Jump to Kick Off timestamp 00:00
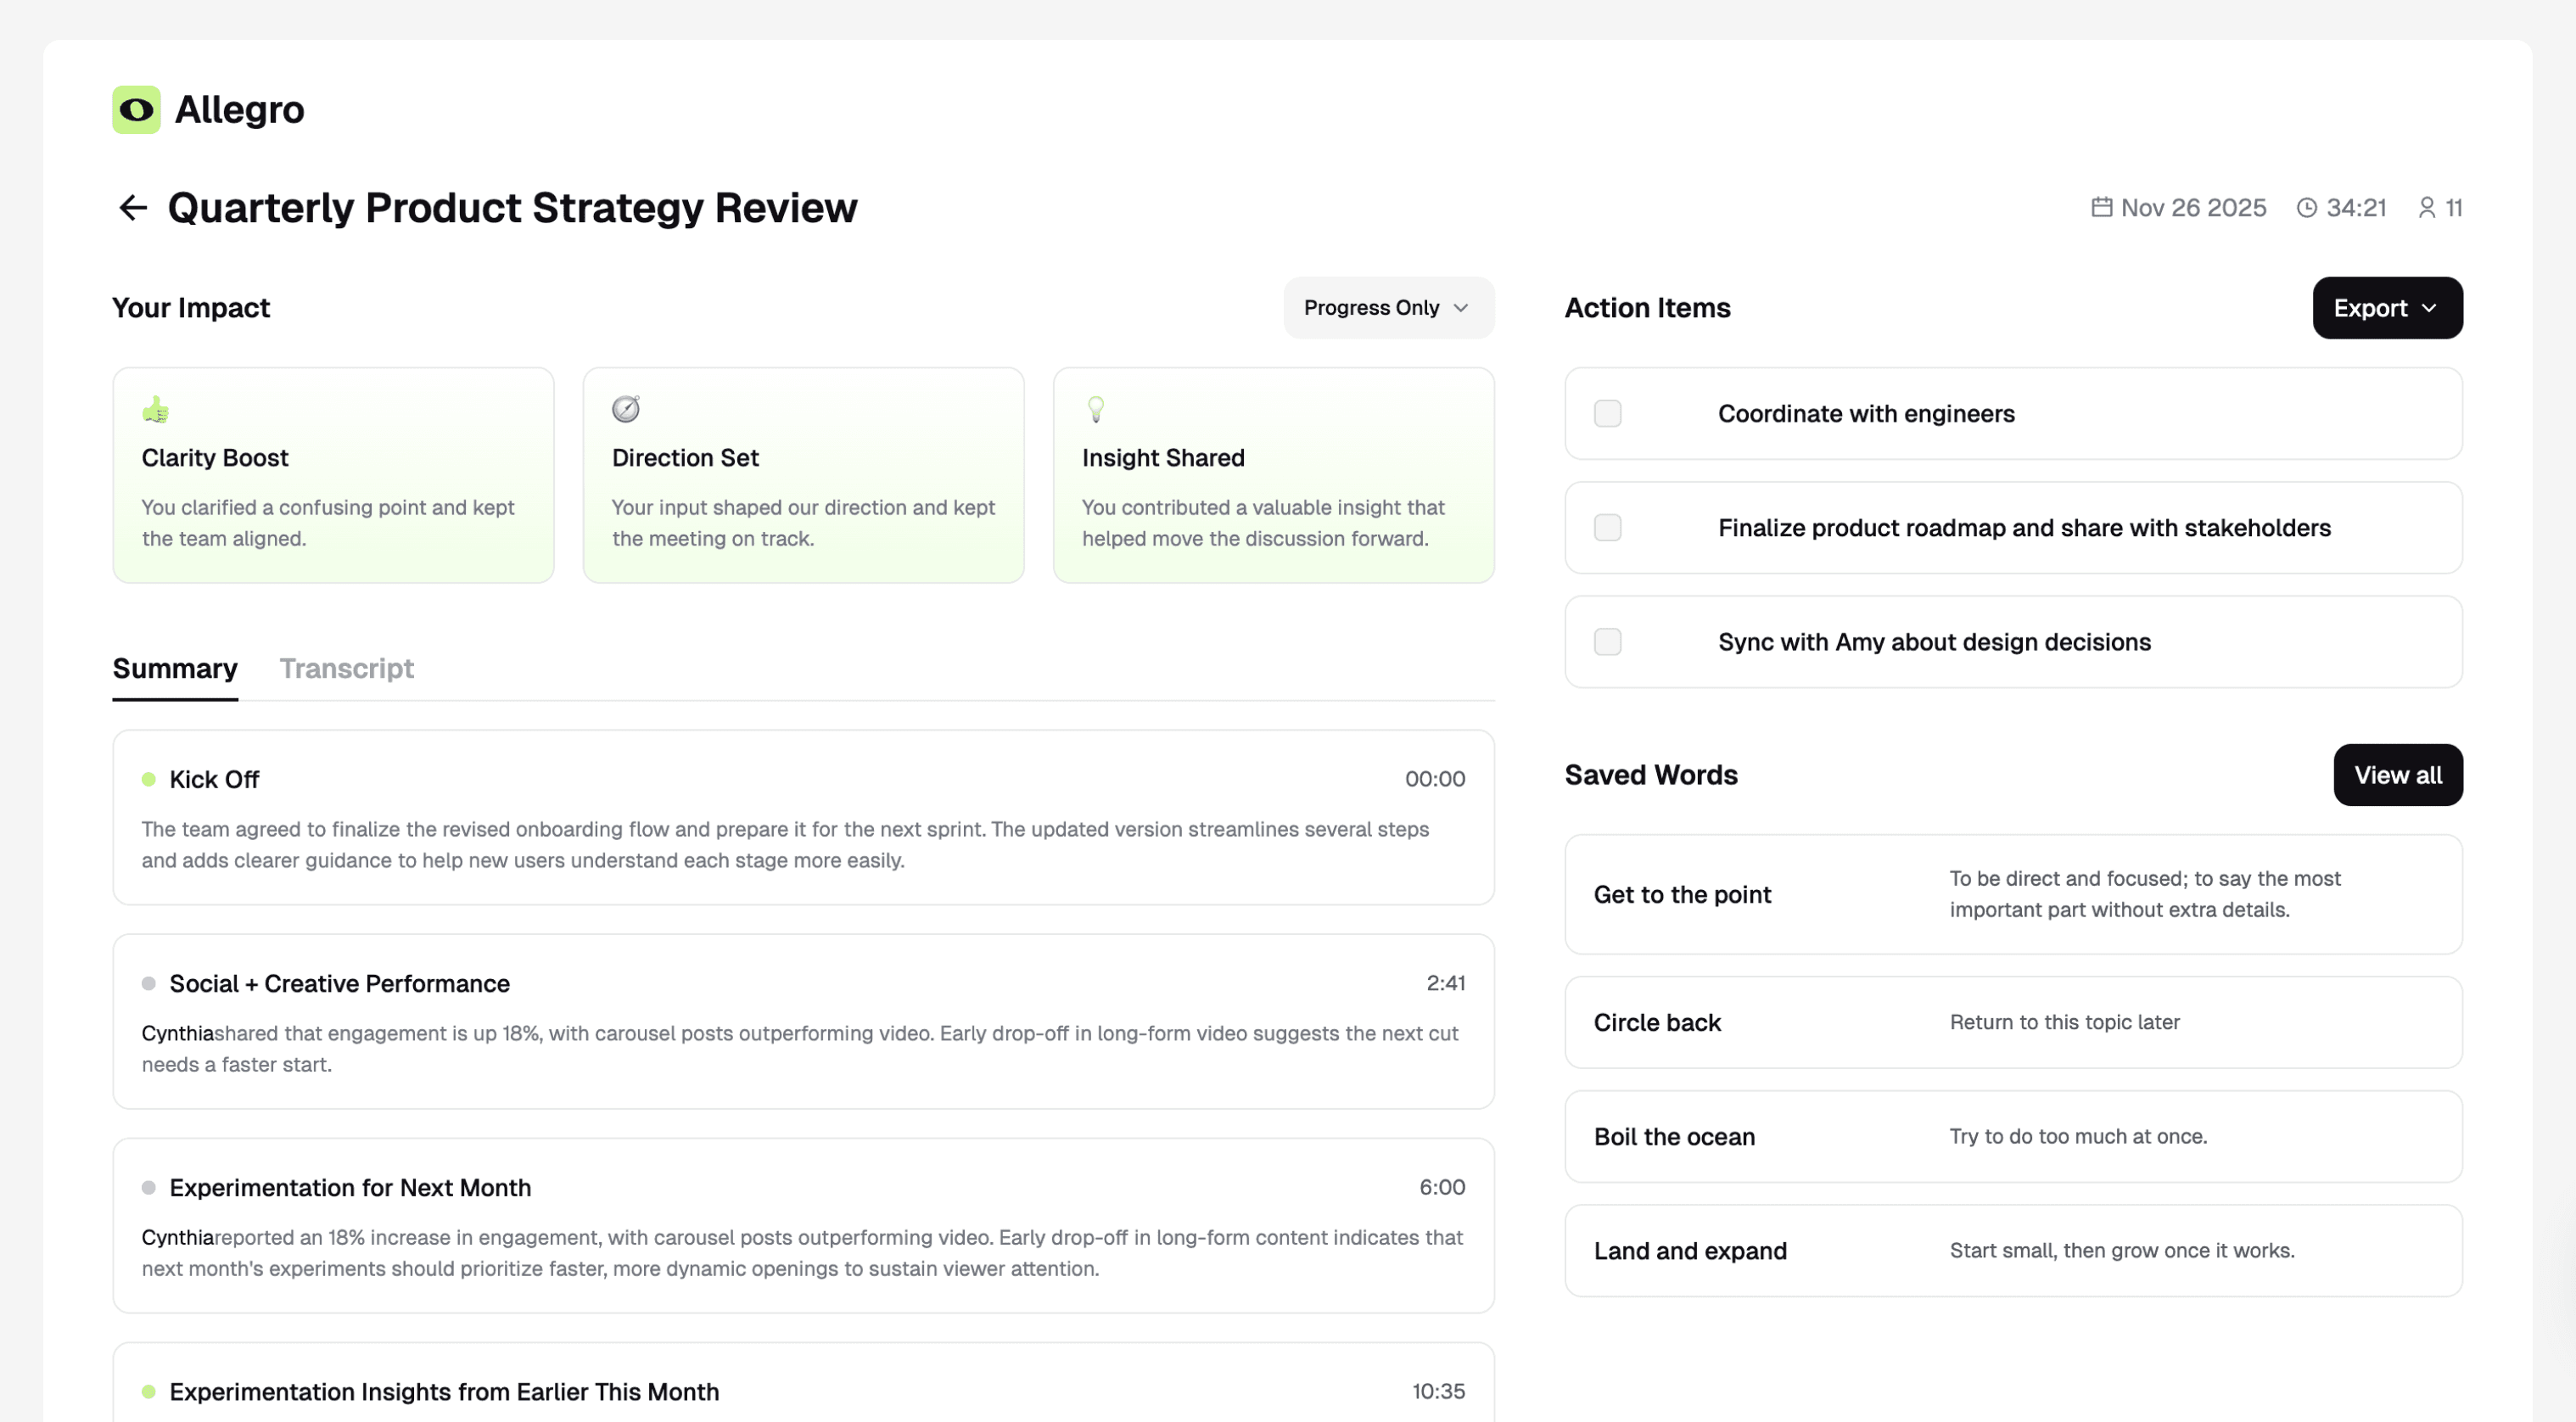Screen dimensions: 2576x1422 (1434, 779)
